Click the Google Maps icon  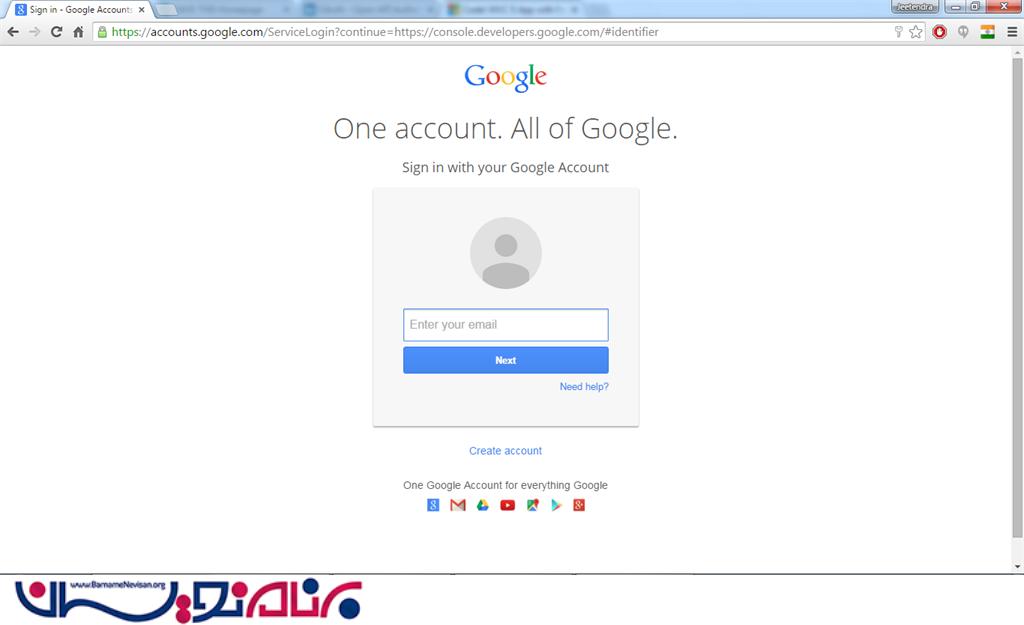pyautogui.click(x=532, y=505)
